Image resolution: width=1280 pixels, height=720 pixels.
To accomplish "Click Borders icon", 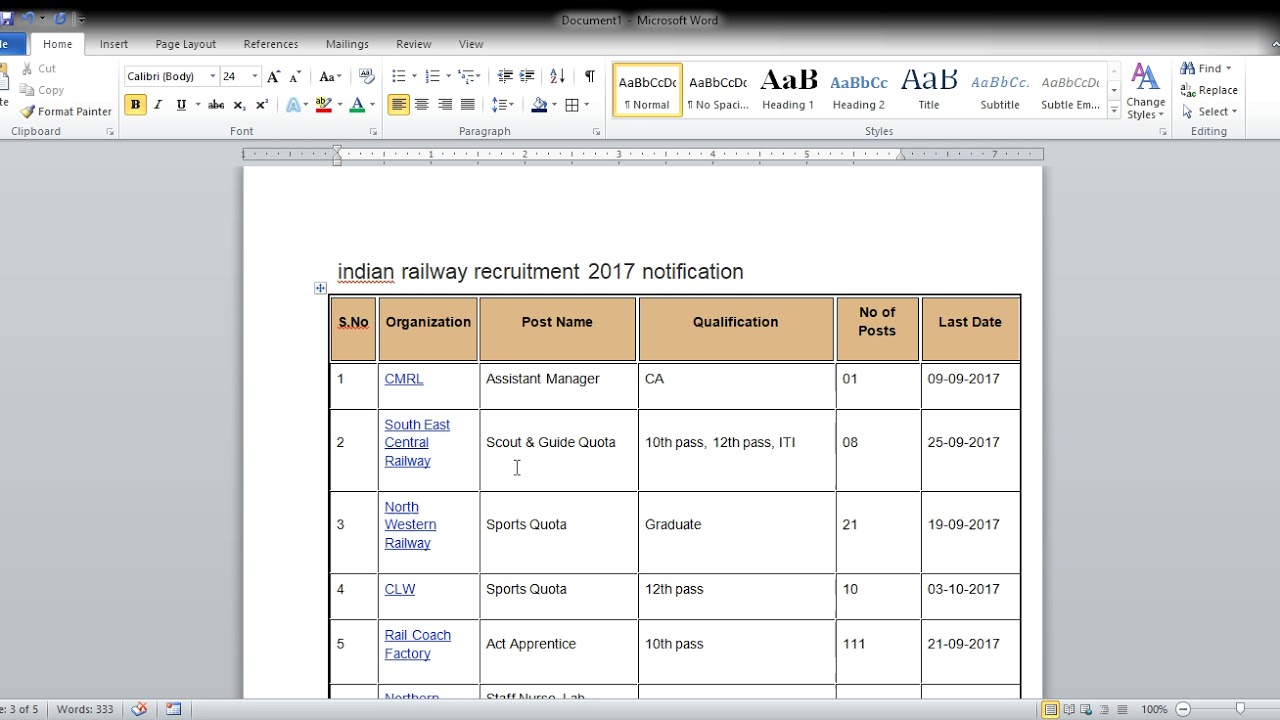I will 572,105.
